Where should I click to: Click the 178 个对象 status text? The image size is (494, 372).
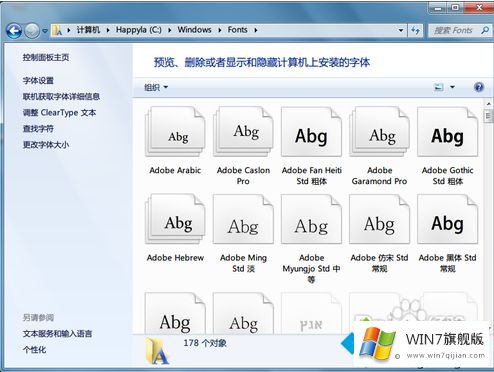click(205, 343)
